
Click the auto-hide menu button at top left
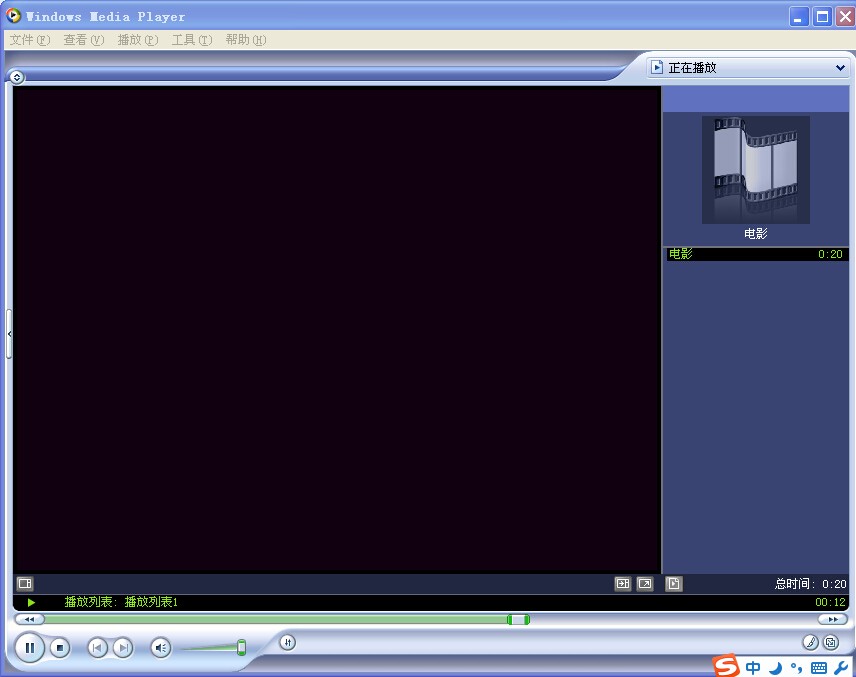pyautogui.click(x=16, y=76)
